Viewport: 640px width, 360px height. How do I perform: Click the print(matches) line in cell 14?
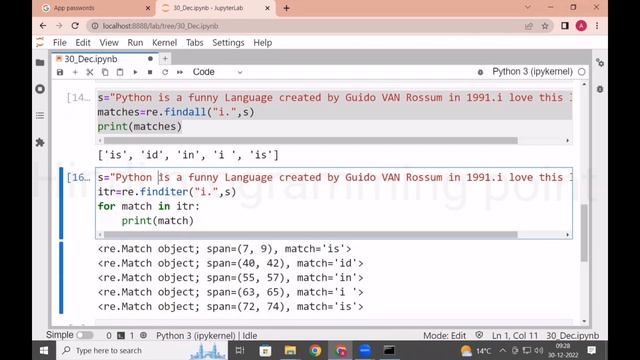pyautogui.click(x=140, y=127)
